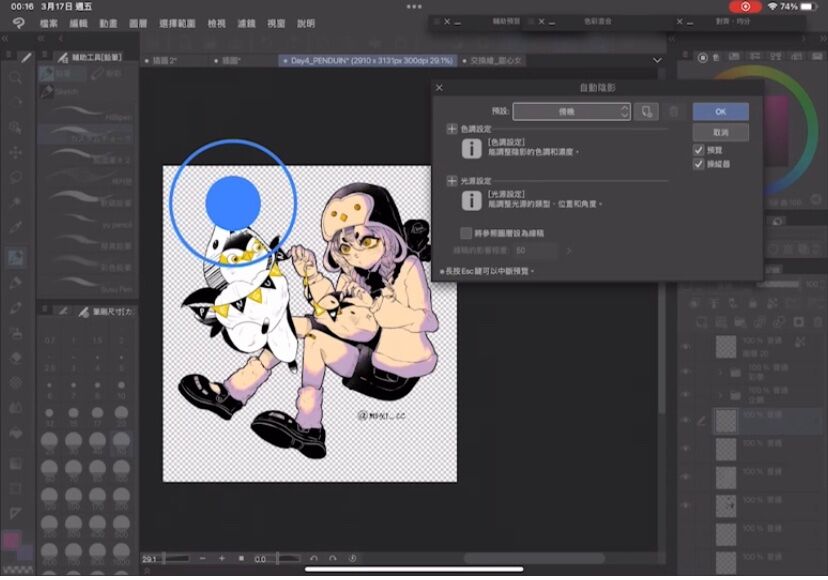Click zoom in plus on canvas bar
Screen dimensions: 828x580
(222, 558)
